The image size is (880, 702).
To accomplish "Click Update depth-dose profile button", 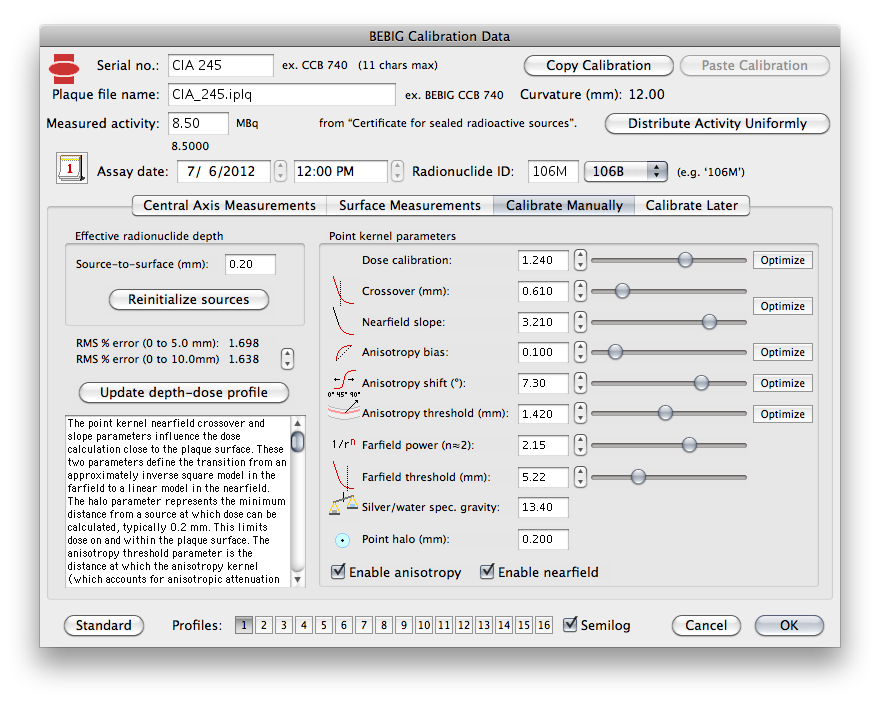I will pyautogui.click(x=184, y=392).
